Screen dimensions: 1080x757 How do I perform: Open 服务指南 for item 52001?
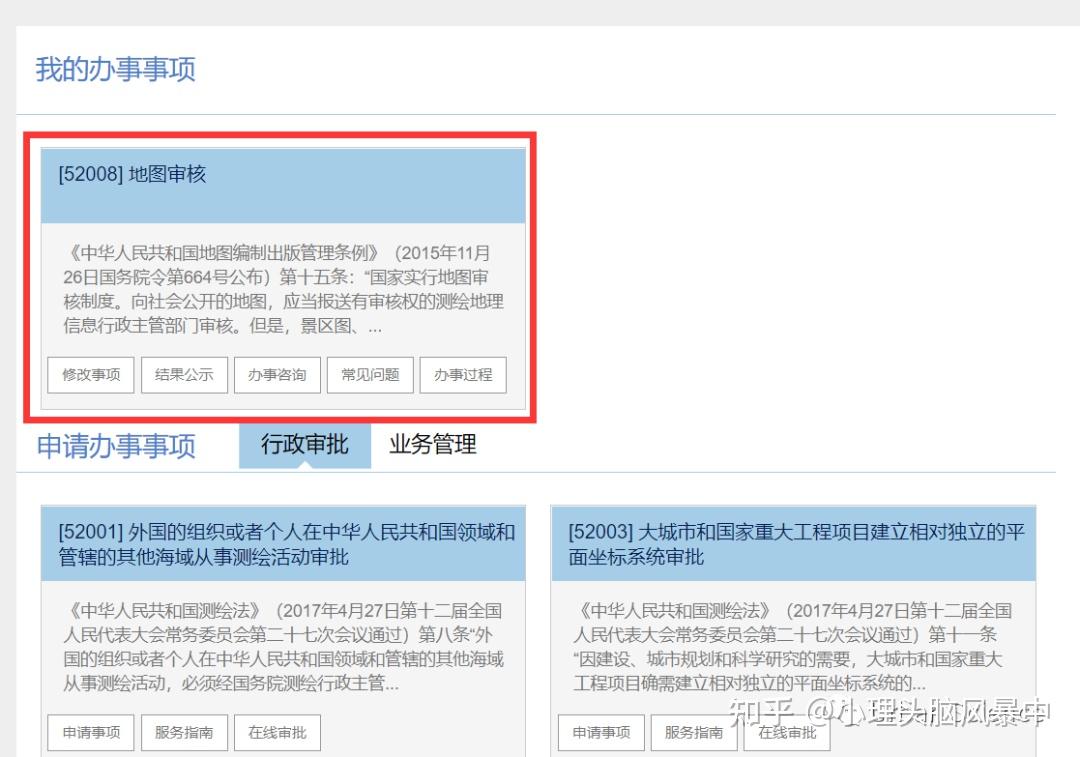coord(184,732)
